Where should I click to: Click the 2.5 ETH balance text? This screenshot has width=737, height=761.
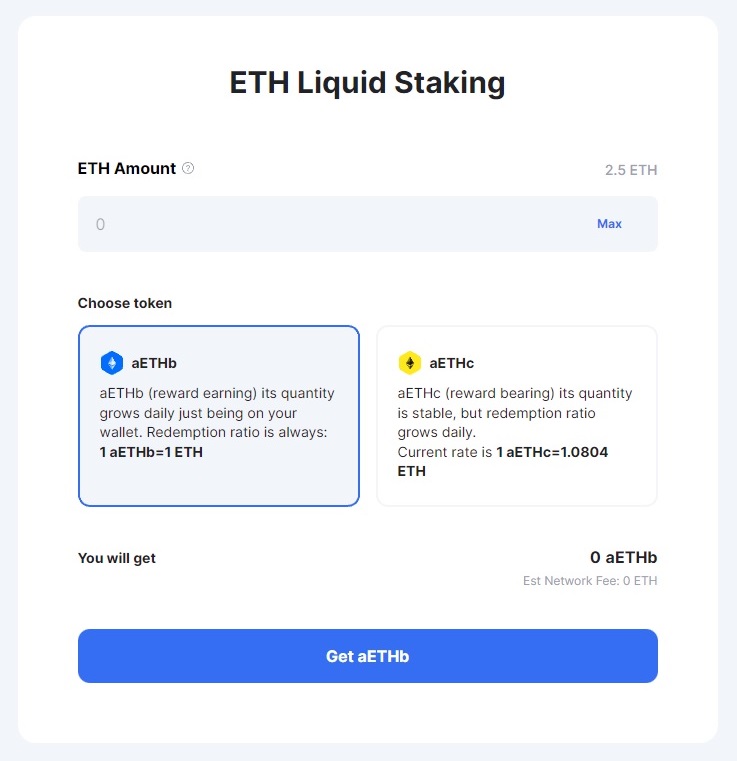(631, 170)
